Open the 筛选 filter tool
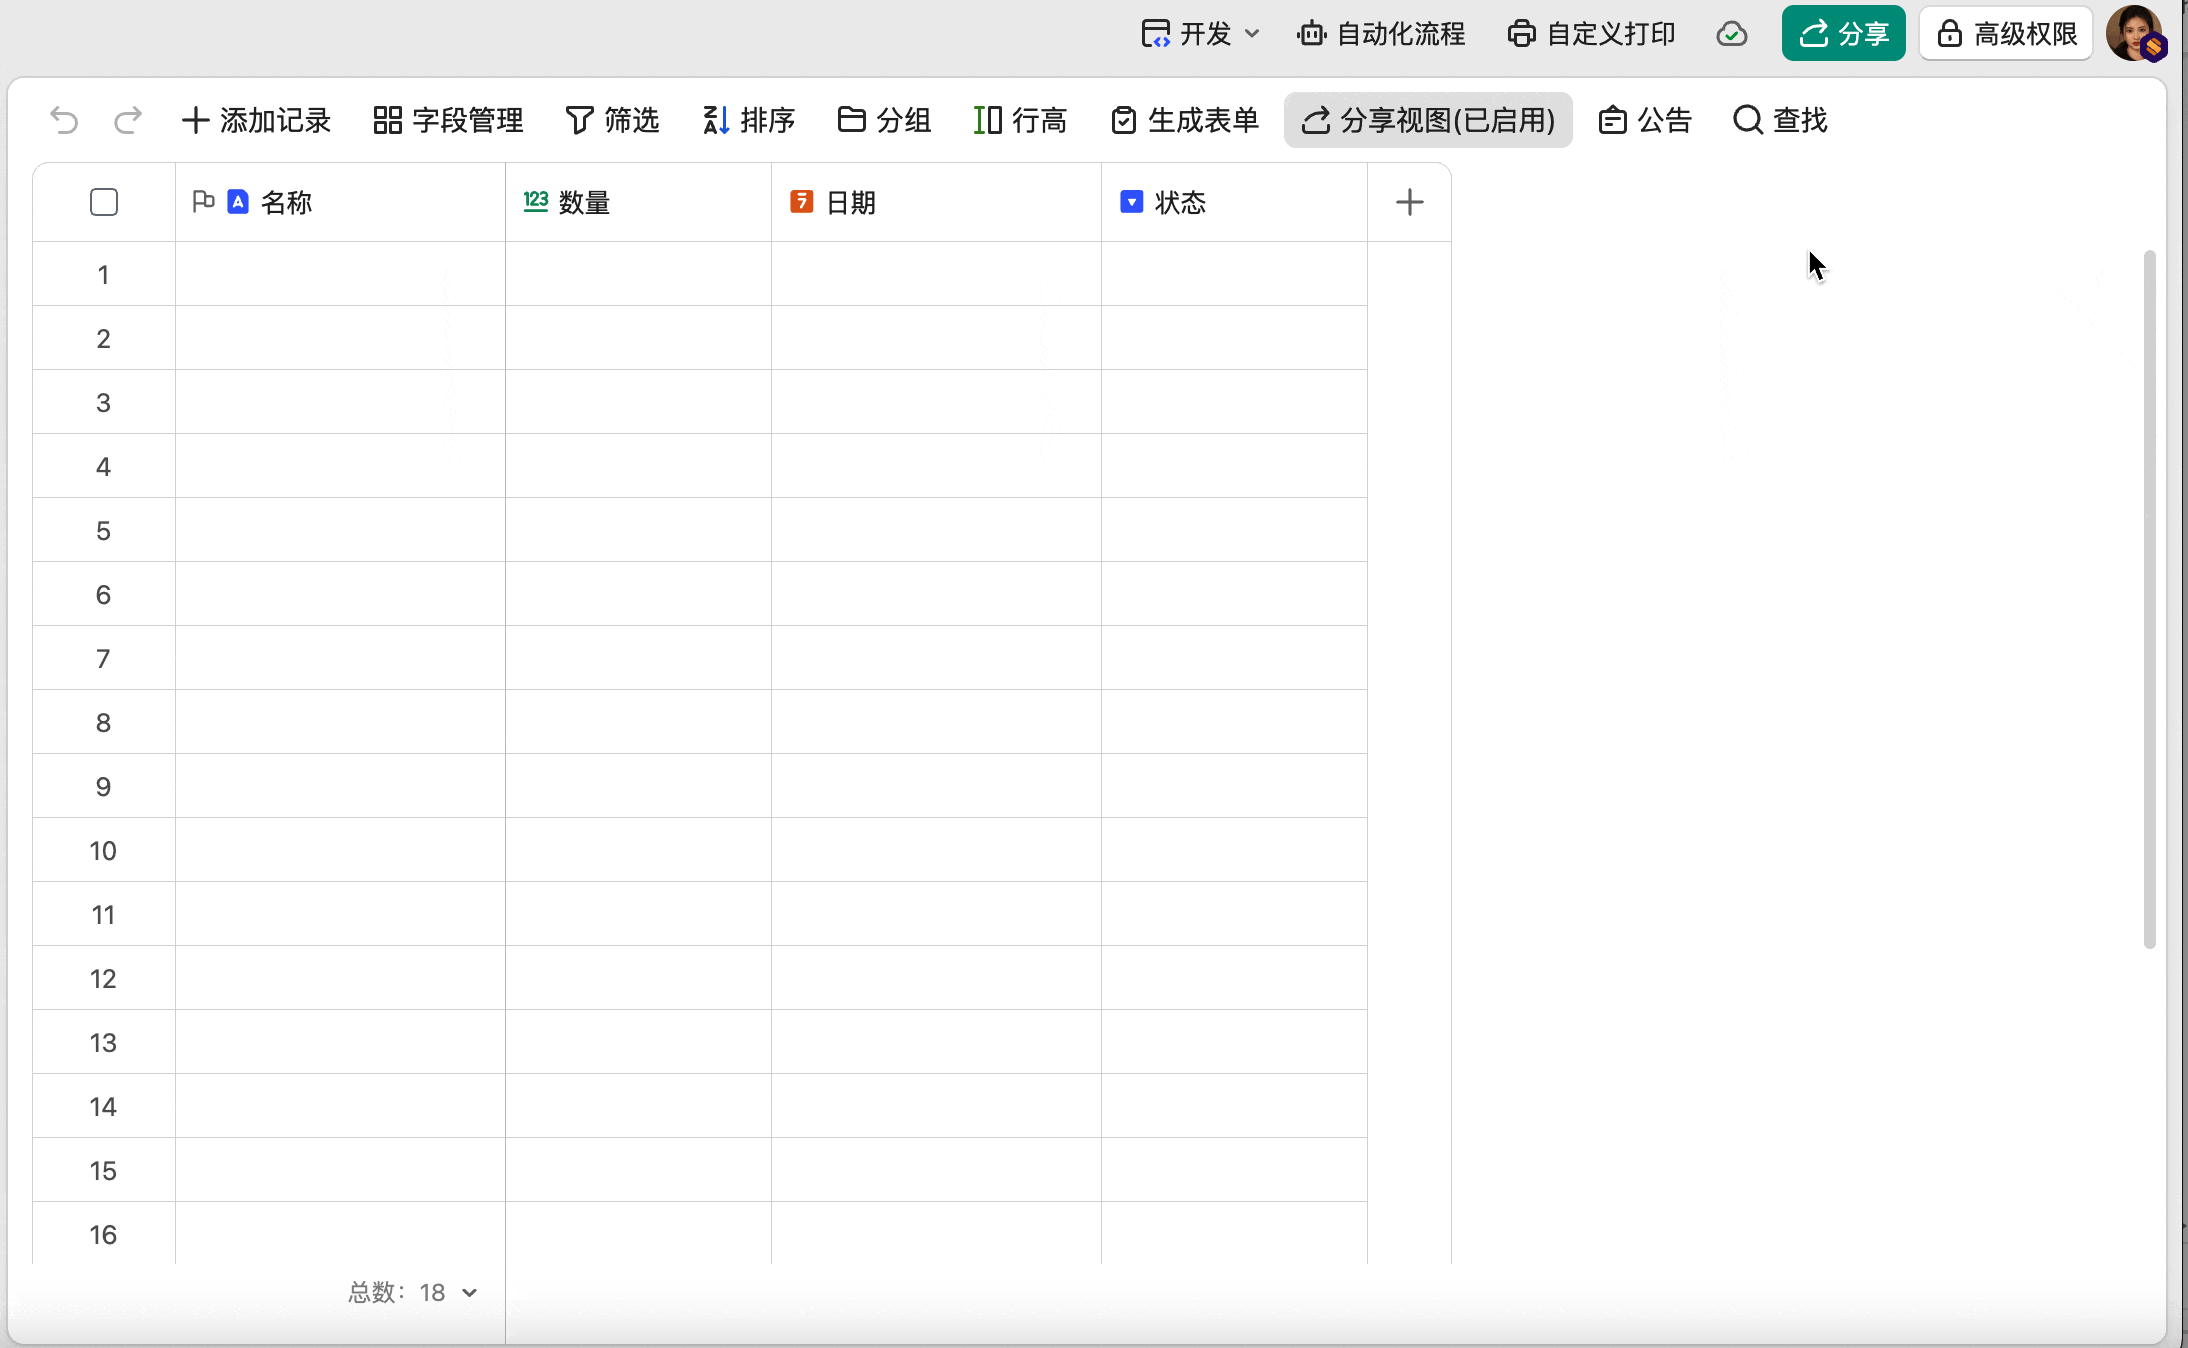2188x1348 pixels. 612,120
